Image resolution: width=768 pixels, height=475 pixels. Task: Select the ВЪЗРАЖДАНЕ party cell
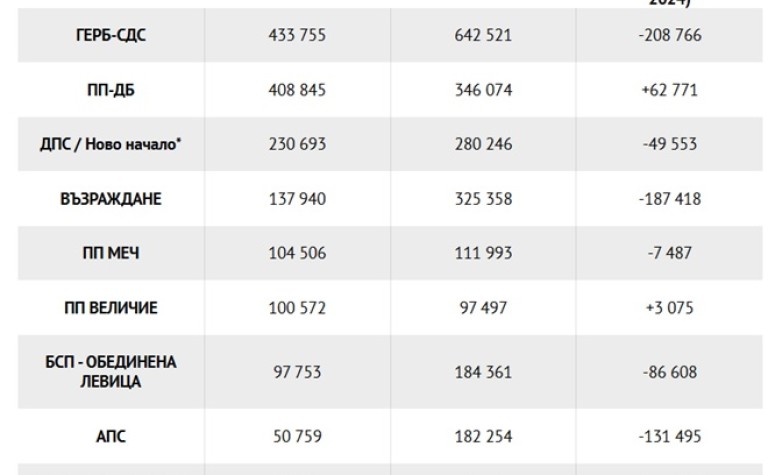110,199
